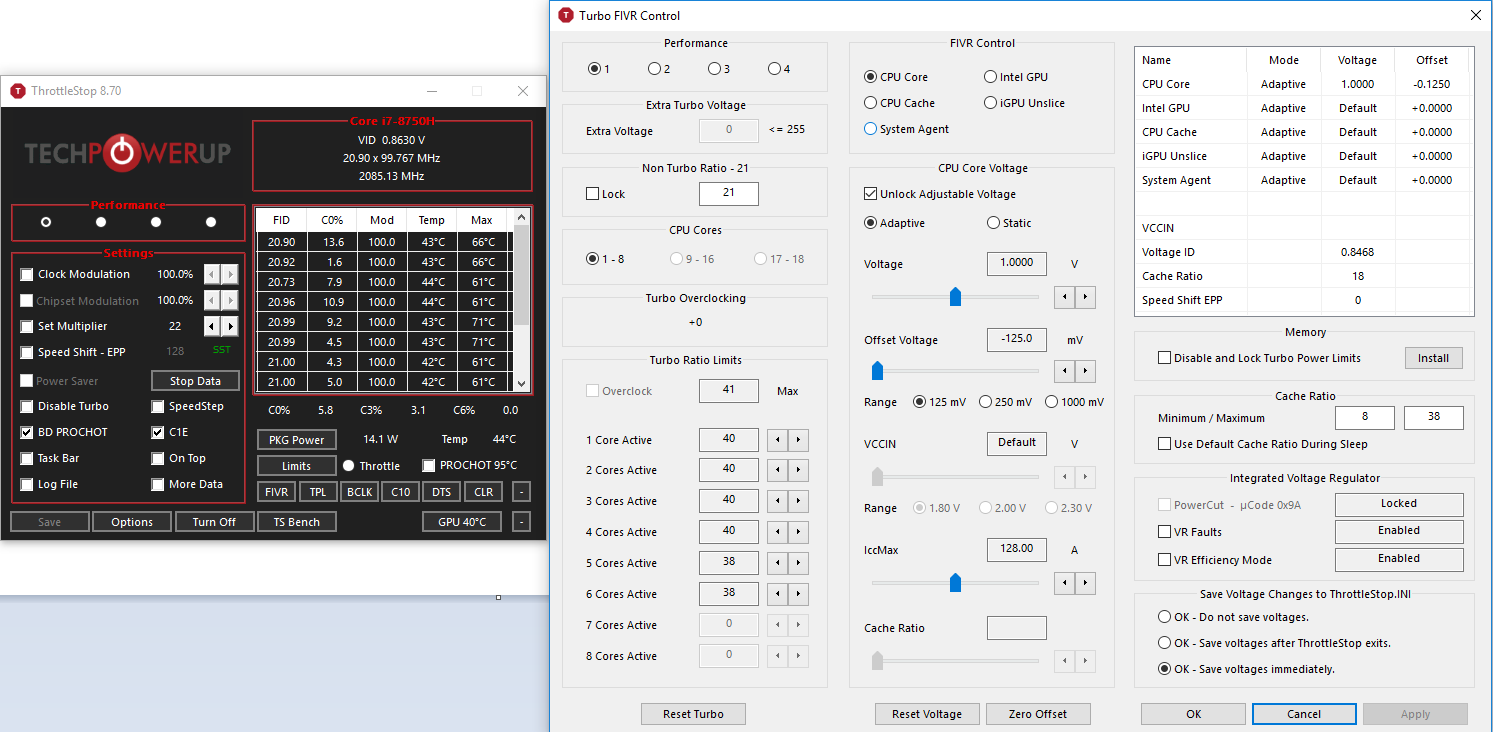The image size is (1493, 732).
Task: Enable SpeedStep checkbox
Action: click(x=158, y=406)
